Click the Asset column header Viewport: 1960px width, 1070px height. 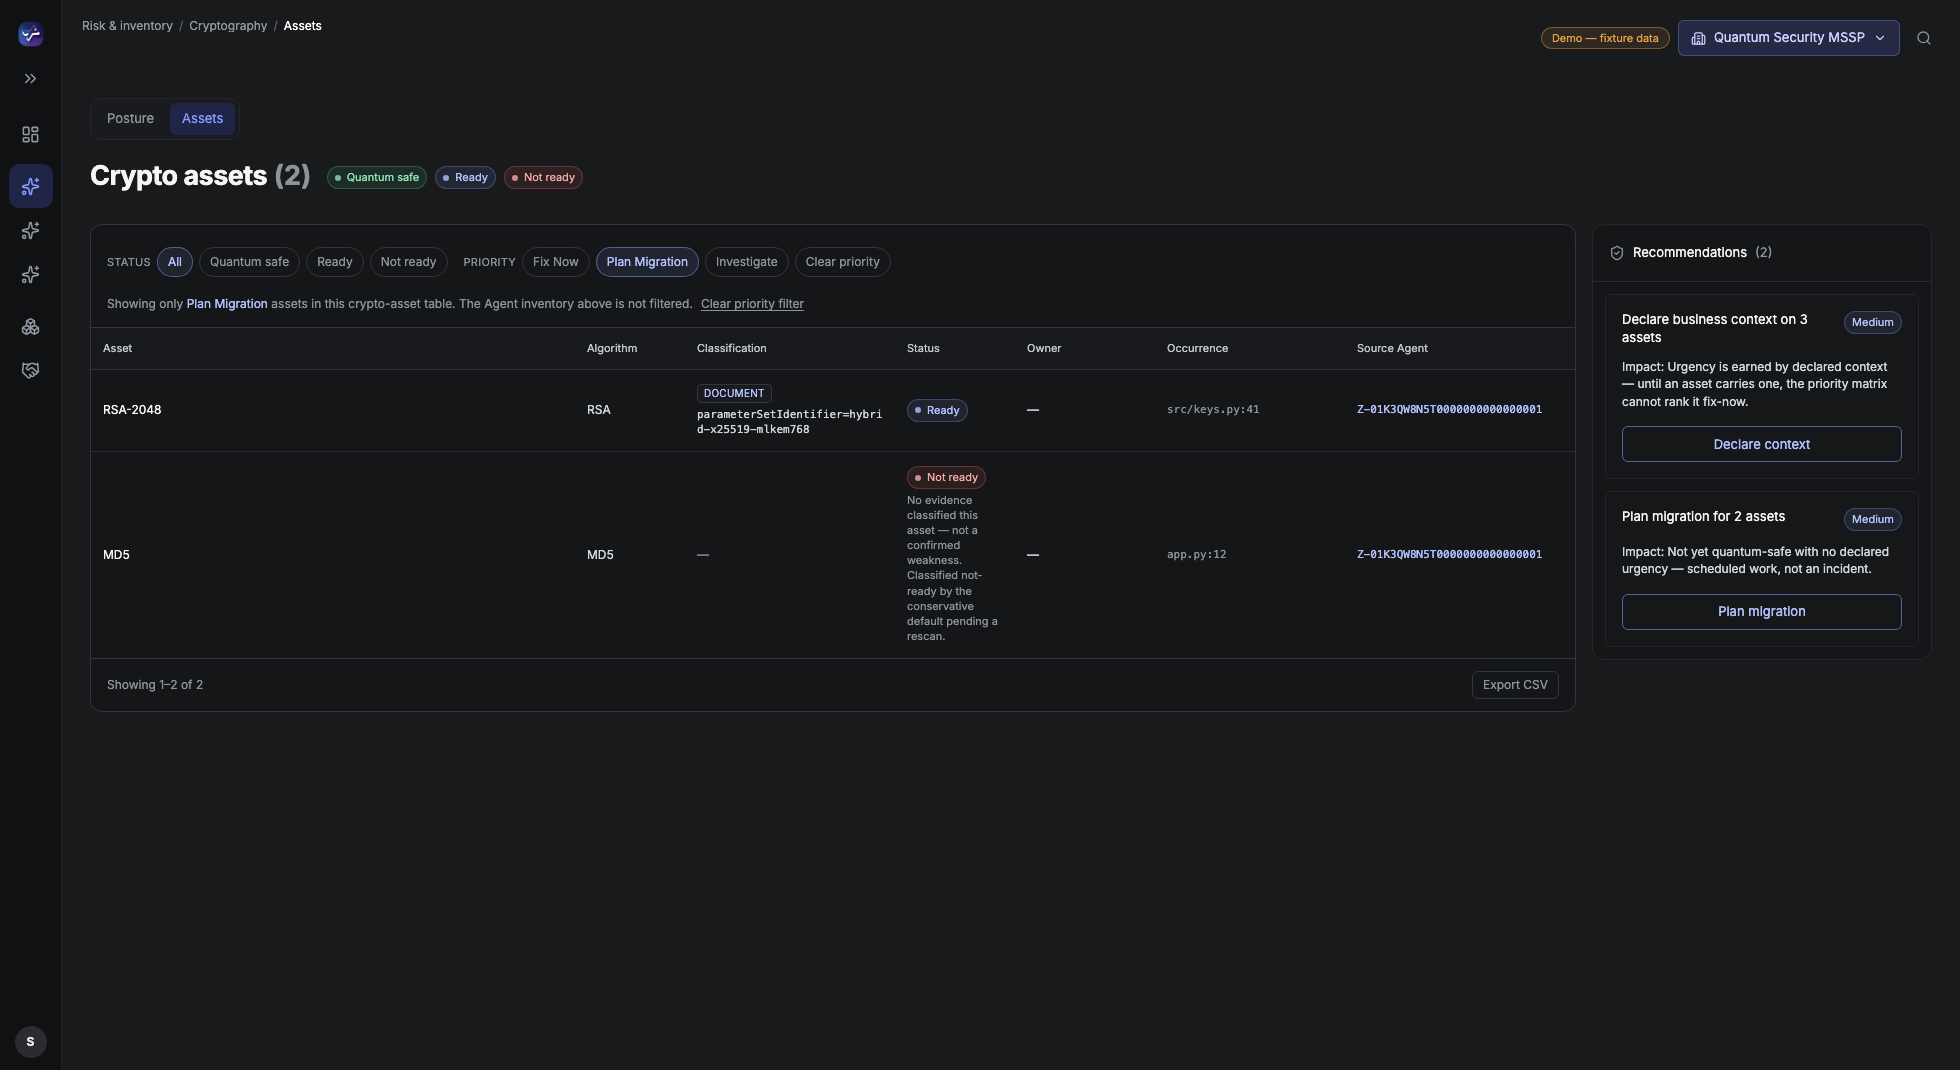[117, 349]
